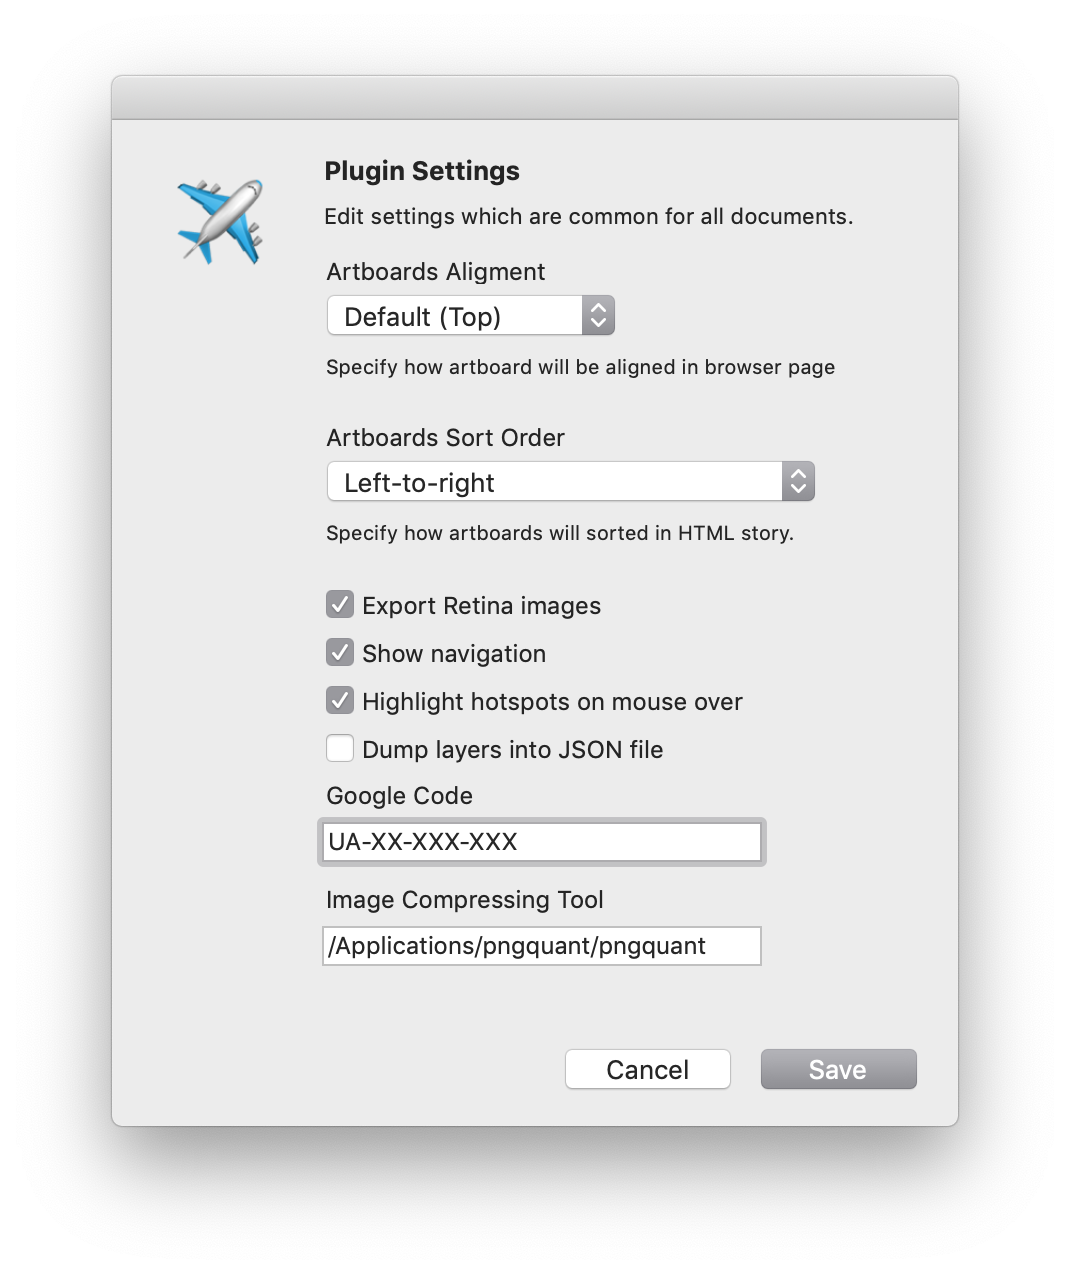Viewport: 1070px width, 1274px height.
Task: Uncheck Show navigation option
Action: pos(340,652)
